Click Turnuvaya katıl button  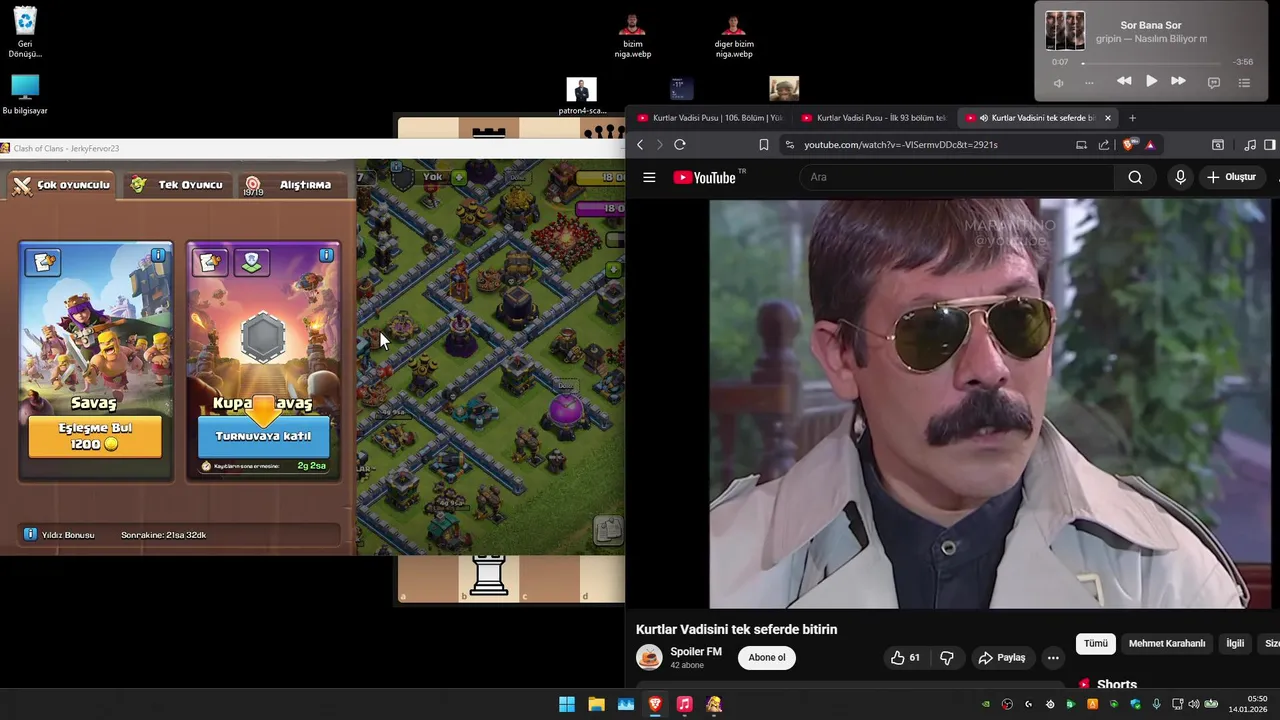coord(263,436)
